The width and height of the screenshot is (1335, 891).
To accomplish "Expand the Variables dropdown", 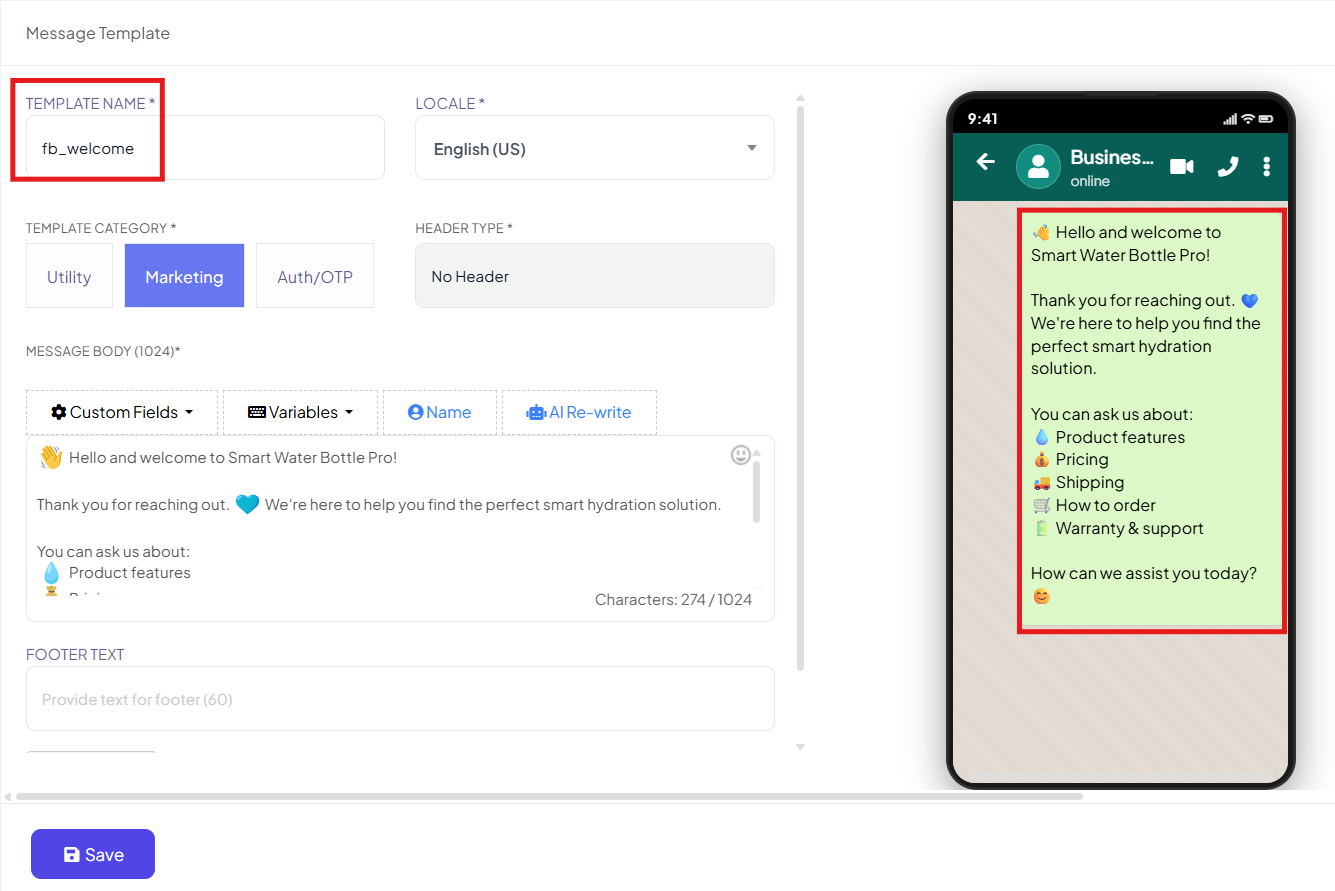I will (300, 412).
